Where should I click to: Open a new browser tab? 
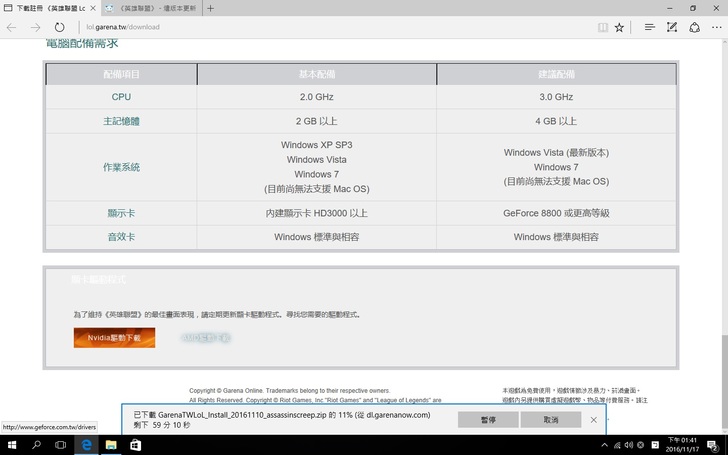tap(210, 8)
